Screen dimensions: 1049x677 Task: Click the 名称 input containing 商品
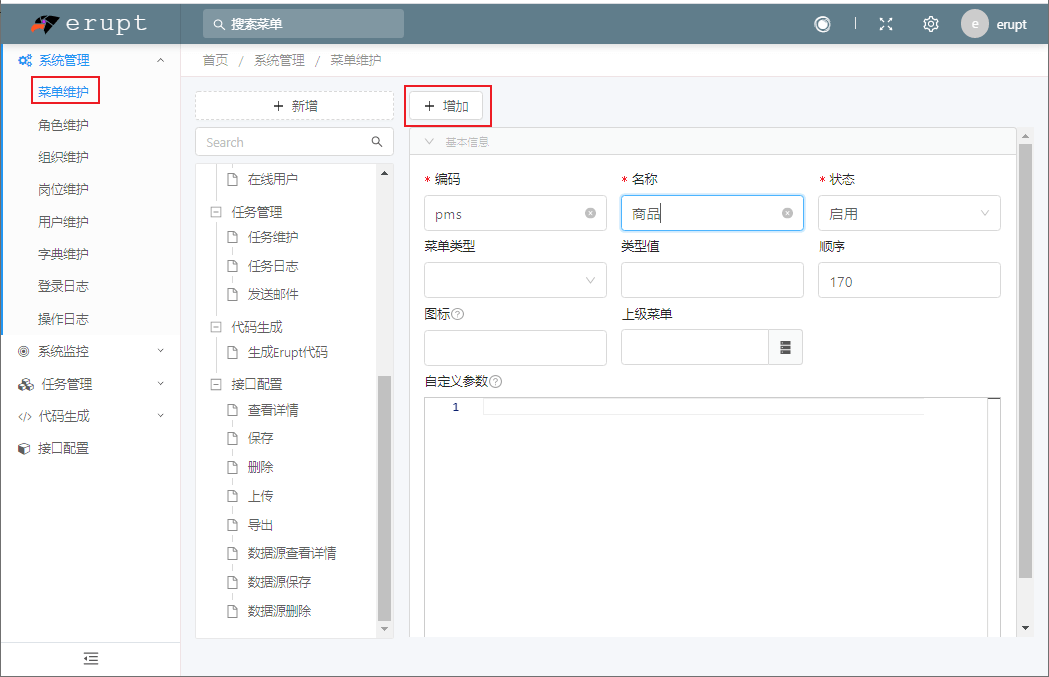pos(712,213)
